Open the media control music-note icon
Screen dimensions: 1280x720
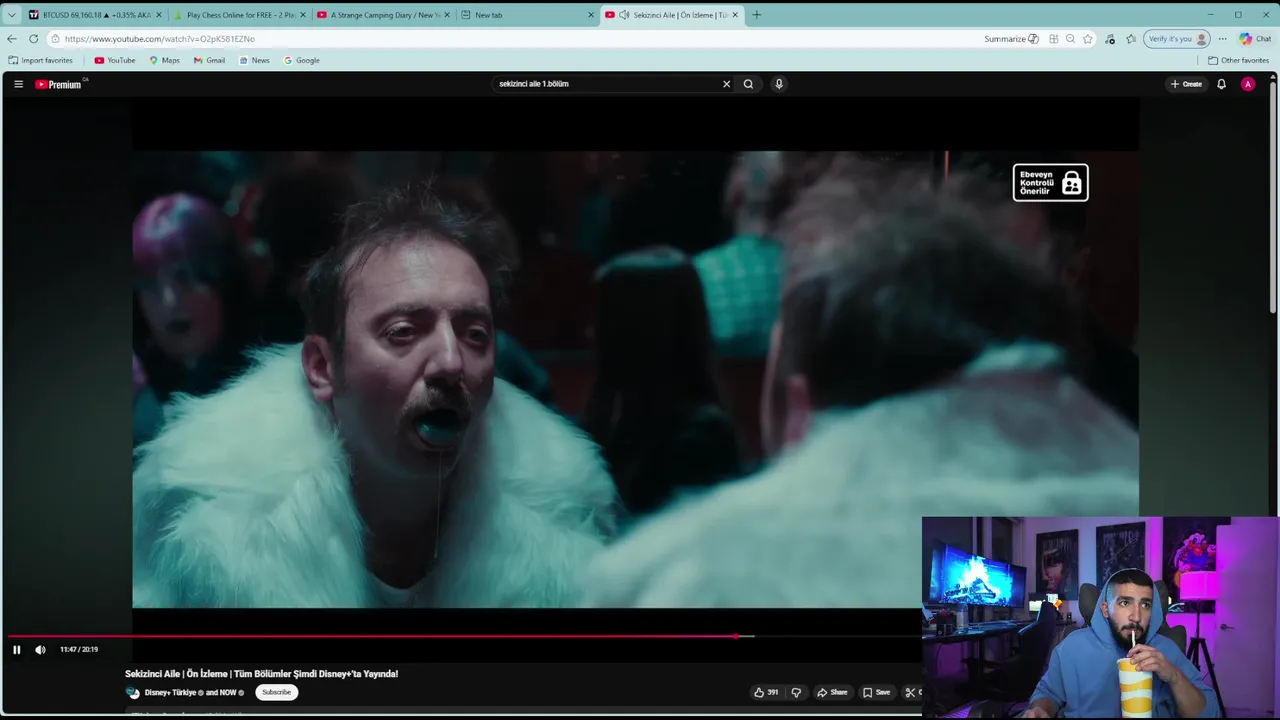coord(1110,39)
